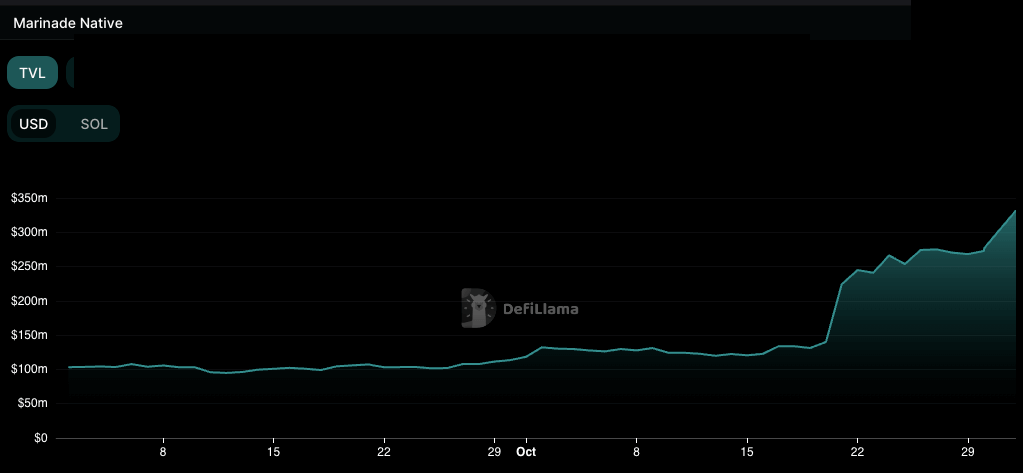Screen dimensions: 1023x473
Task: Click the Oct date label
Action: click(x=525, y=451)
